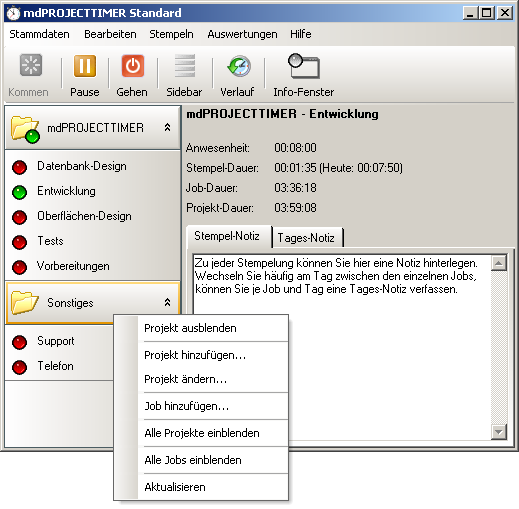Click the Job-Dauer value 03:36:18
Viewport: 519px width, 509px height.
(295, 188)
